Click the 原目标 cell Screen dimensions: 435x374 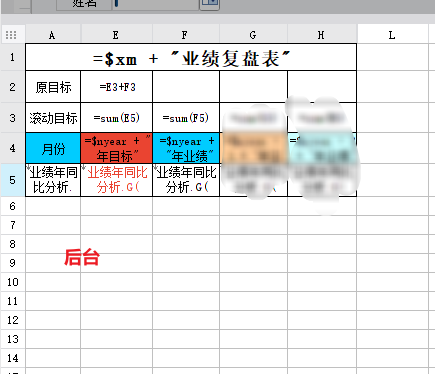(53, 87)
